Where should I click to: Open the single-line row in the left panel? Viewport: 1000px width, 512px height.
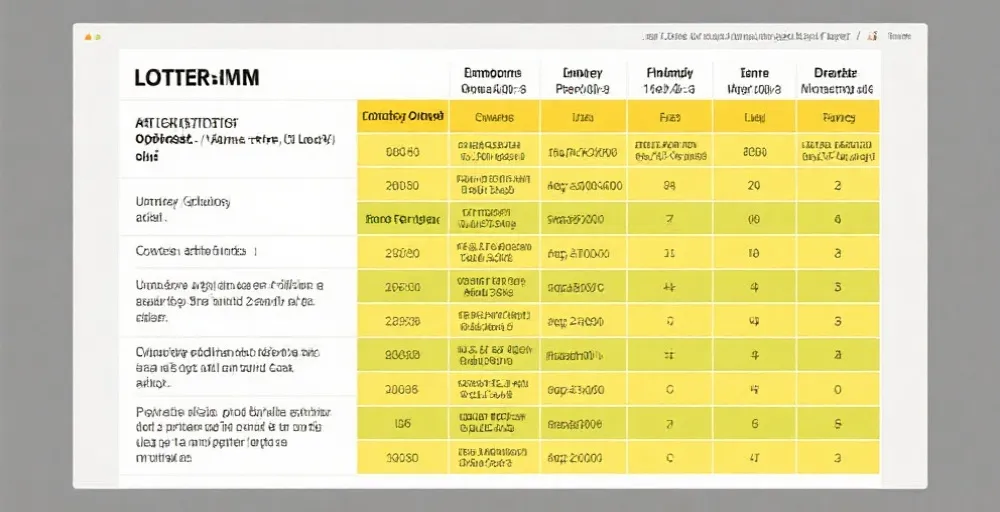(x=237, y=251)
